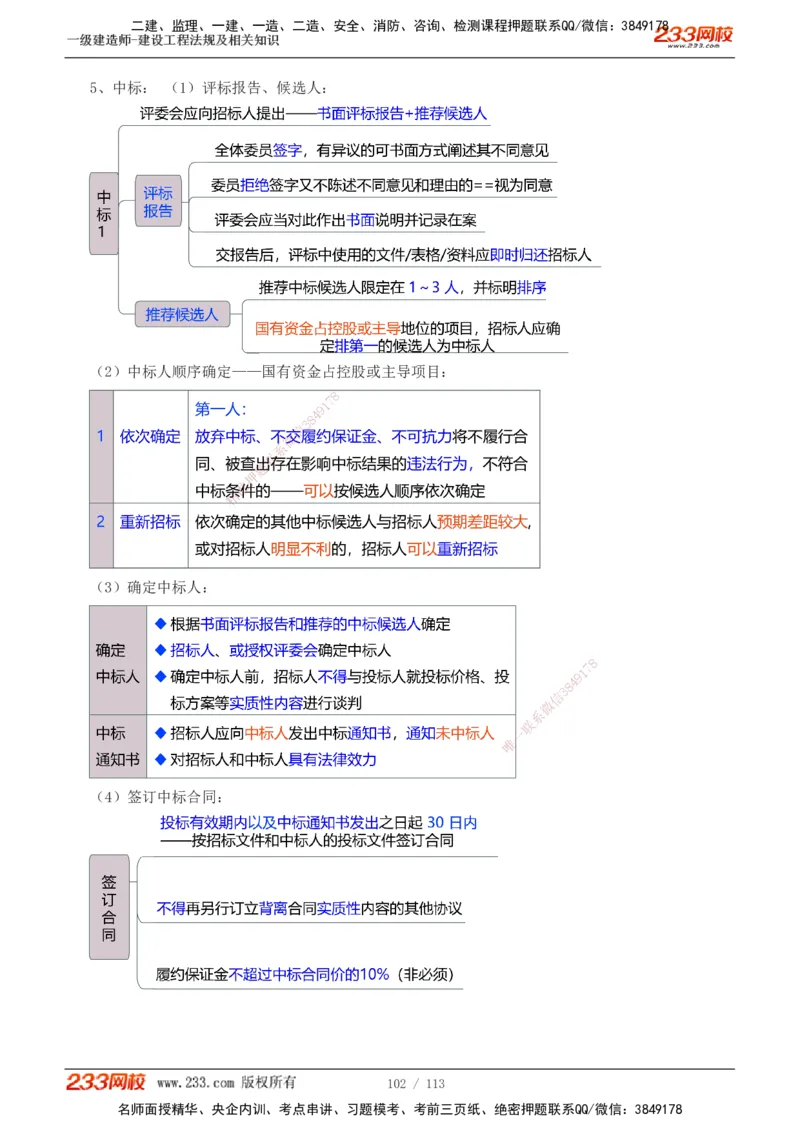Select row 1 依次确定 in the table
Viewport: 800px width, 1132px height.
coord(150,437)
